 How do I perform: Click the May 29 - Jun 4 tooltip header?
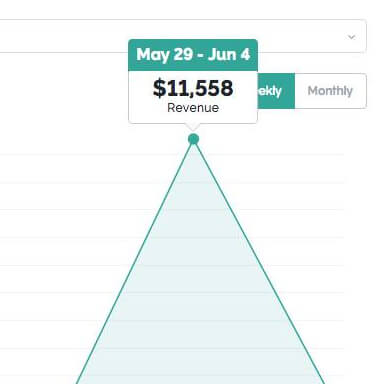pyautogui.click(x=193, y=55)
